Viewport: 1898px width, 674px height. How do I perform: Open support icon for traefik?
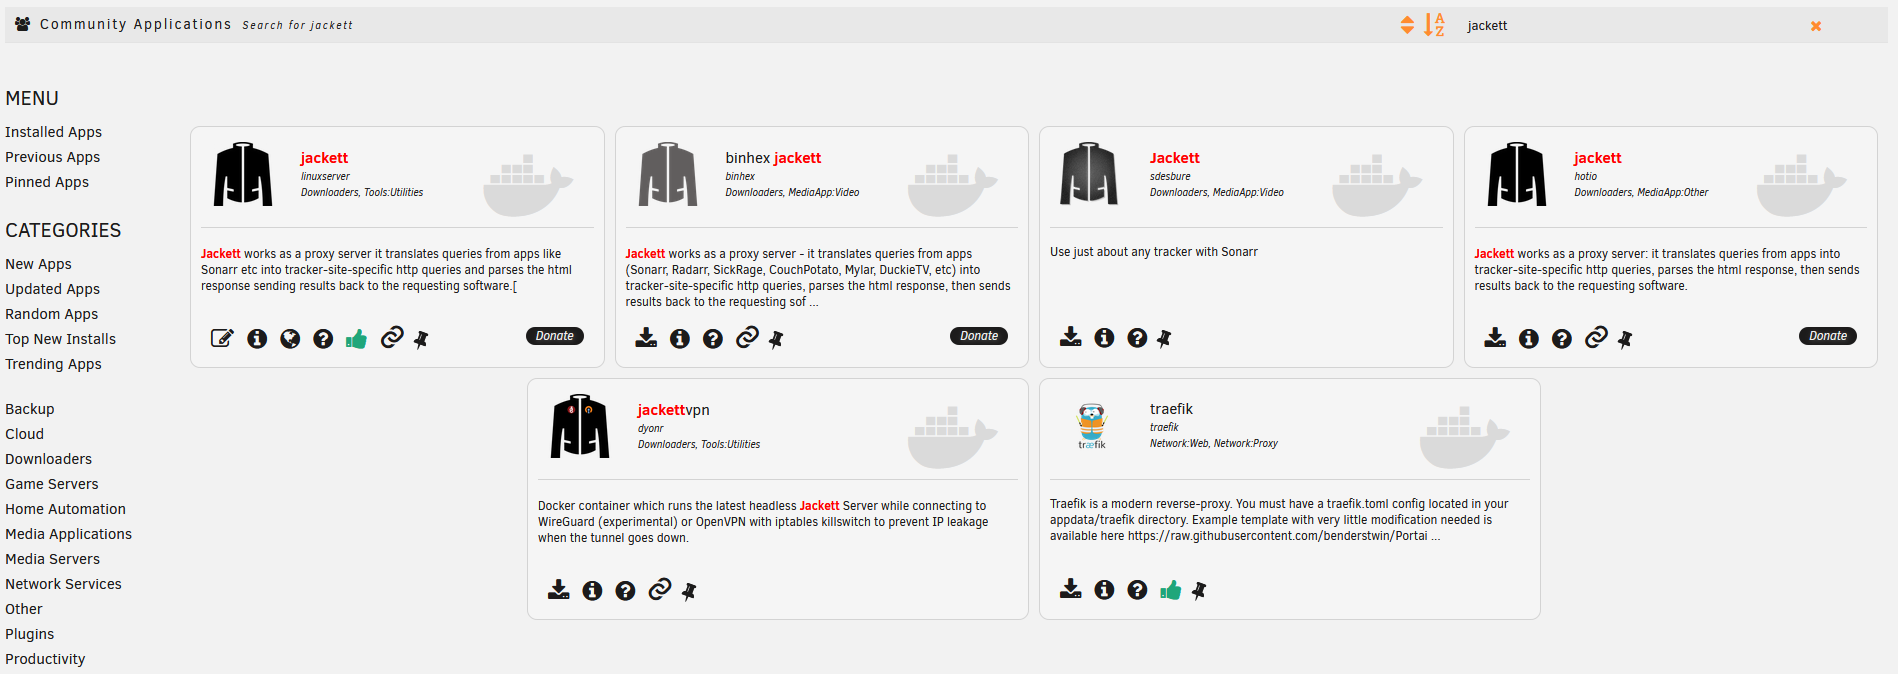point(1137,590)
